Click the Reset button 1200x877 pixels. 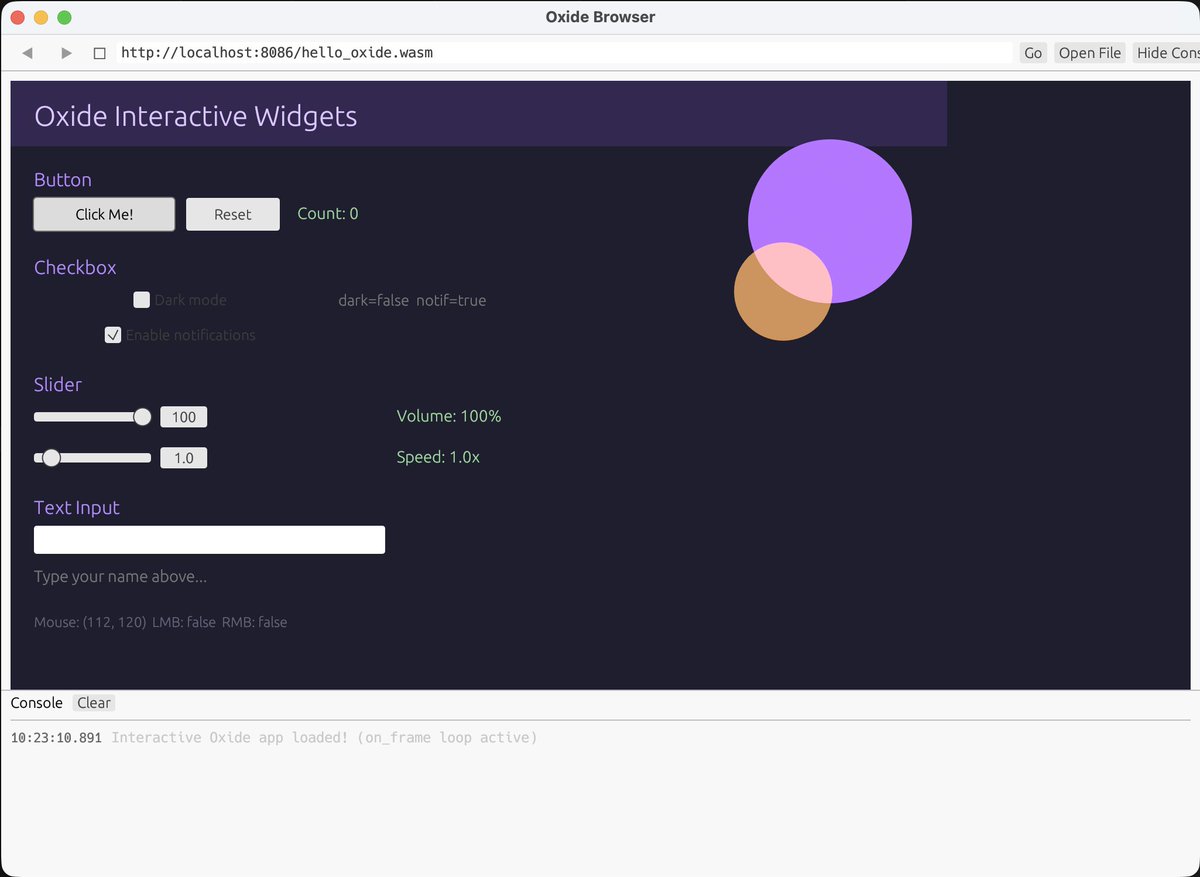pyautogui.click(x=233, y=214)
